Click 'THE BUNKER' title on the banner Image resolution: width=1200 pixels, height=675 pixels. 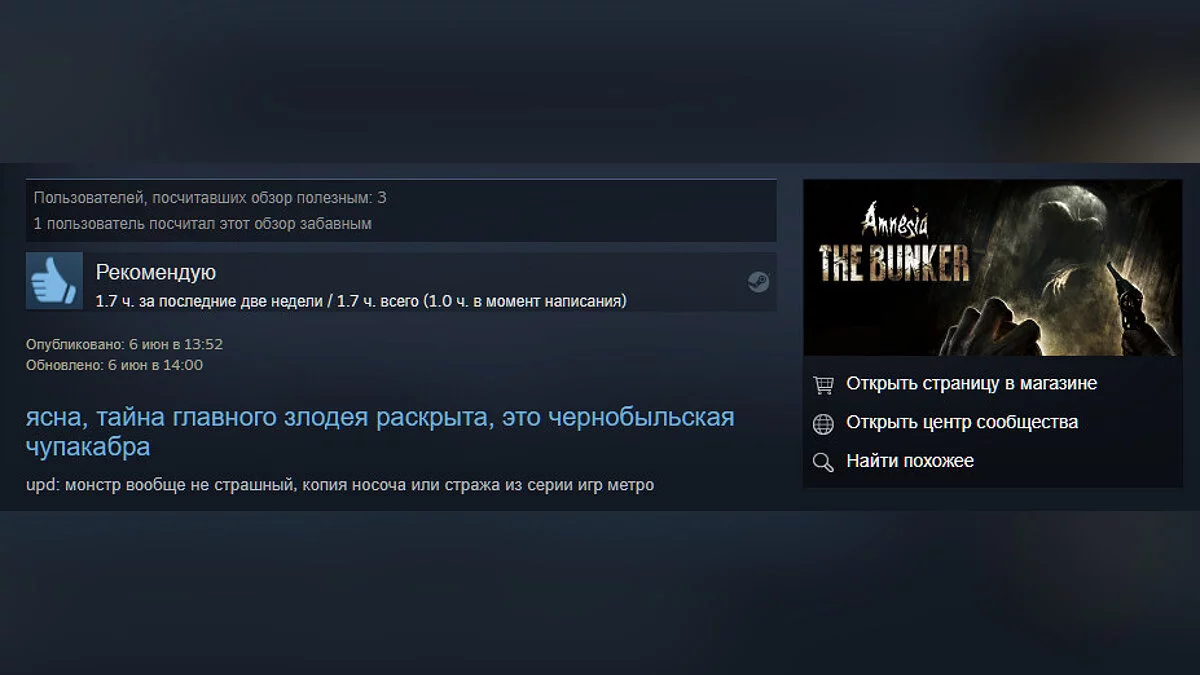894,262
